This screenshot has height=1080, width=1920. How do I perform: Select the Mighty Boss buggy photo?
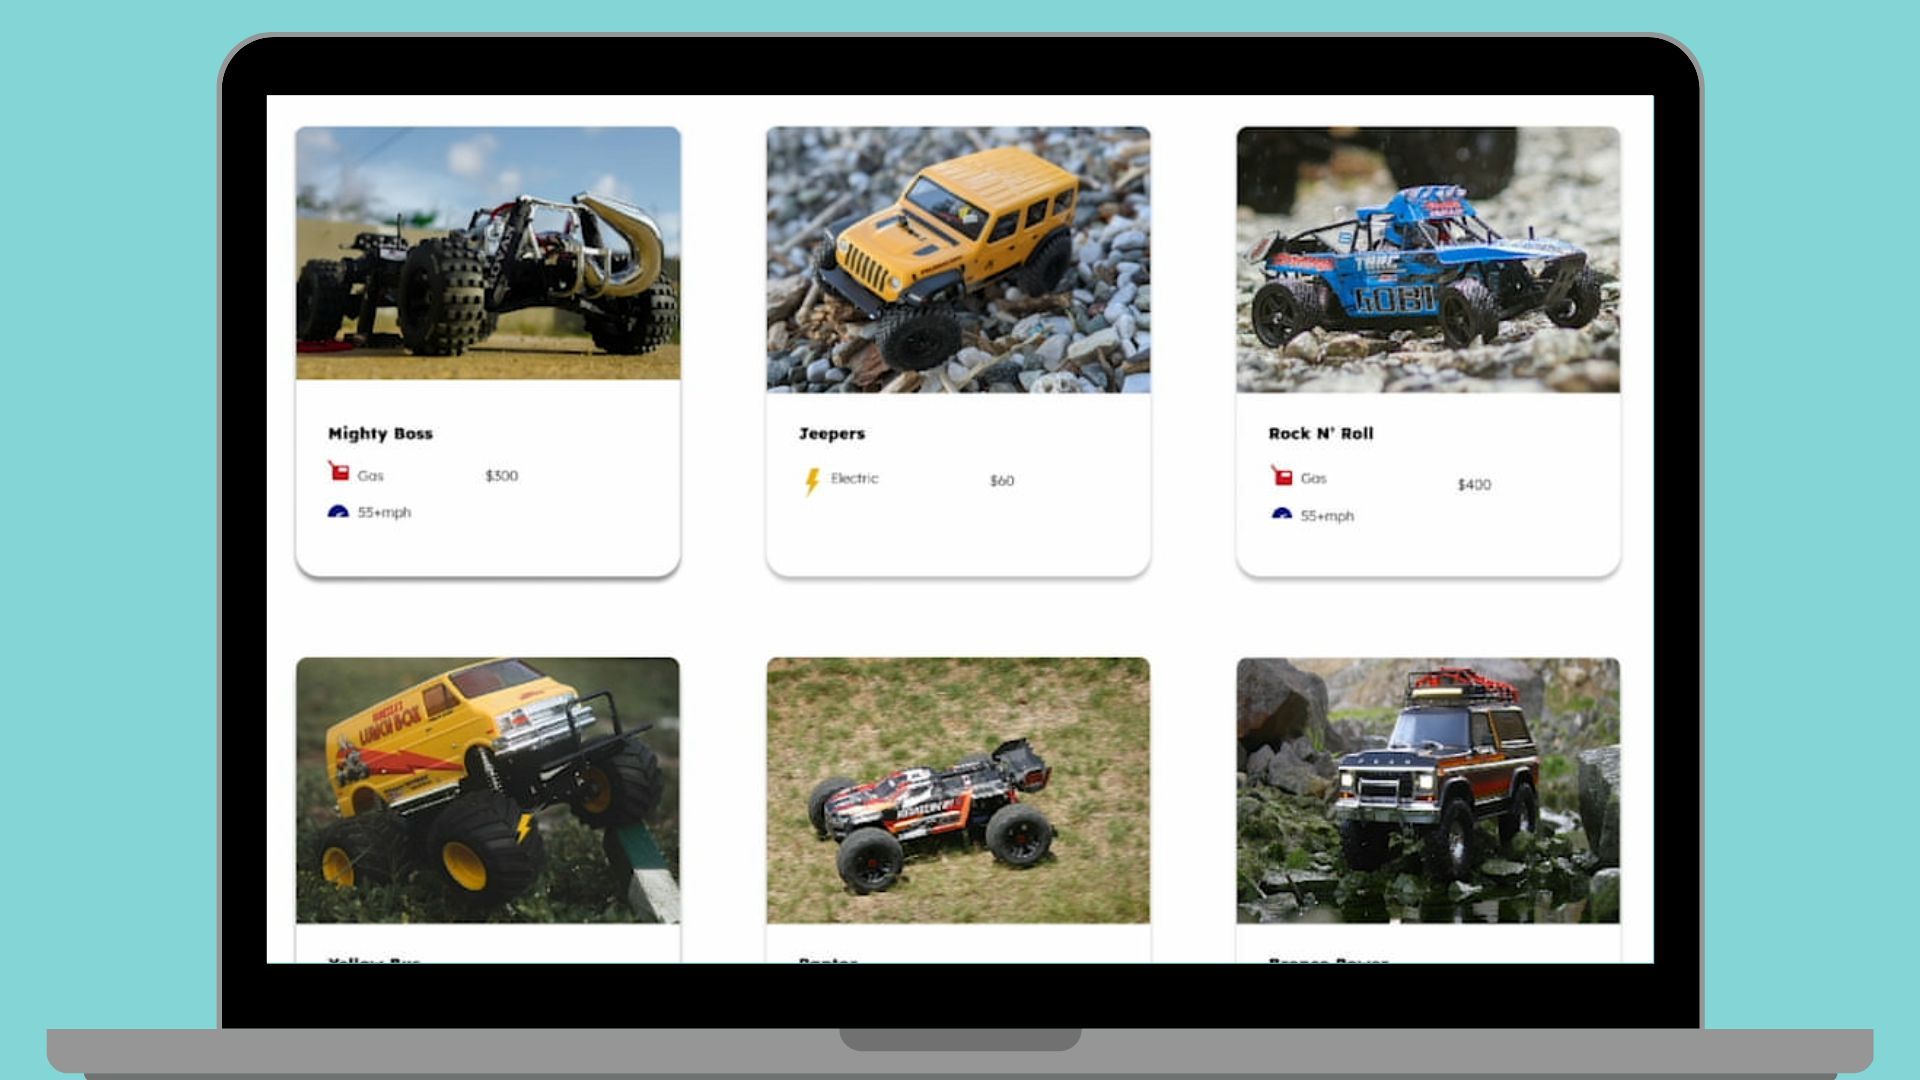488,253
